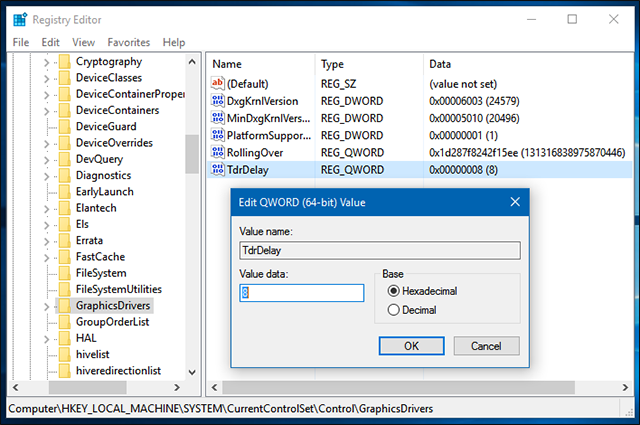
Task: Expand the DeviceClasses tree node
Action: (x=46, y=79)
